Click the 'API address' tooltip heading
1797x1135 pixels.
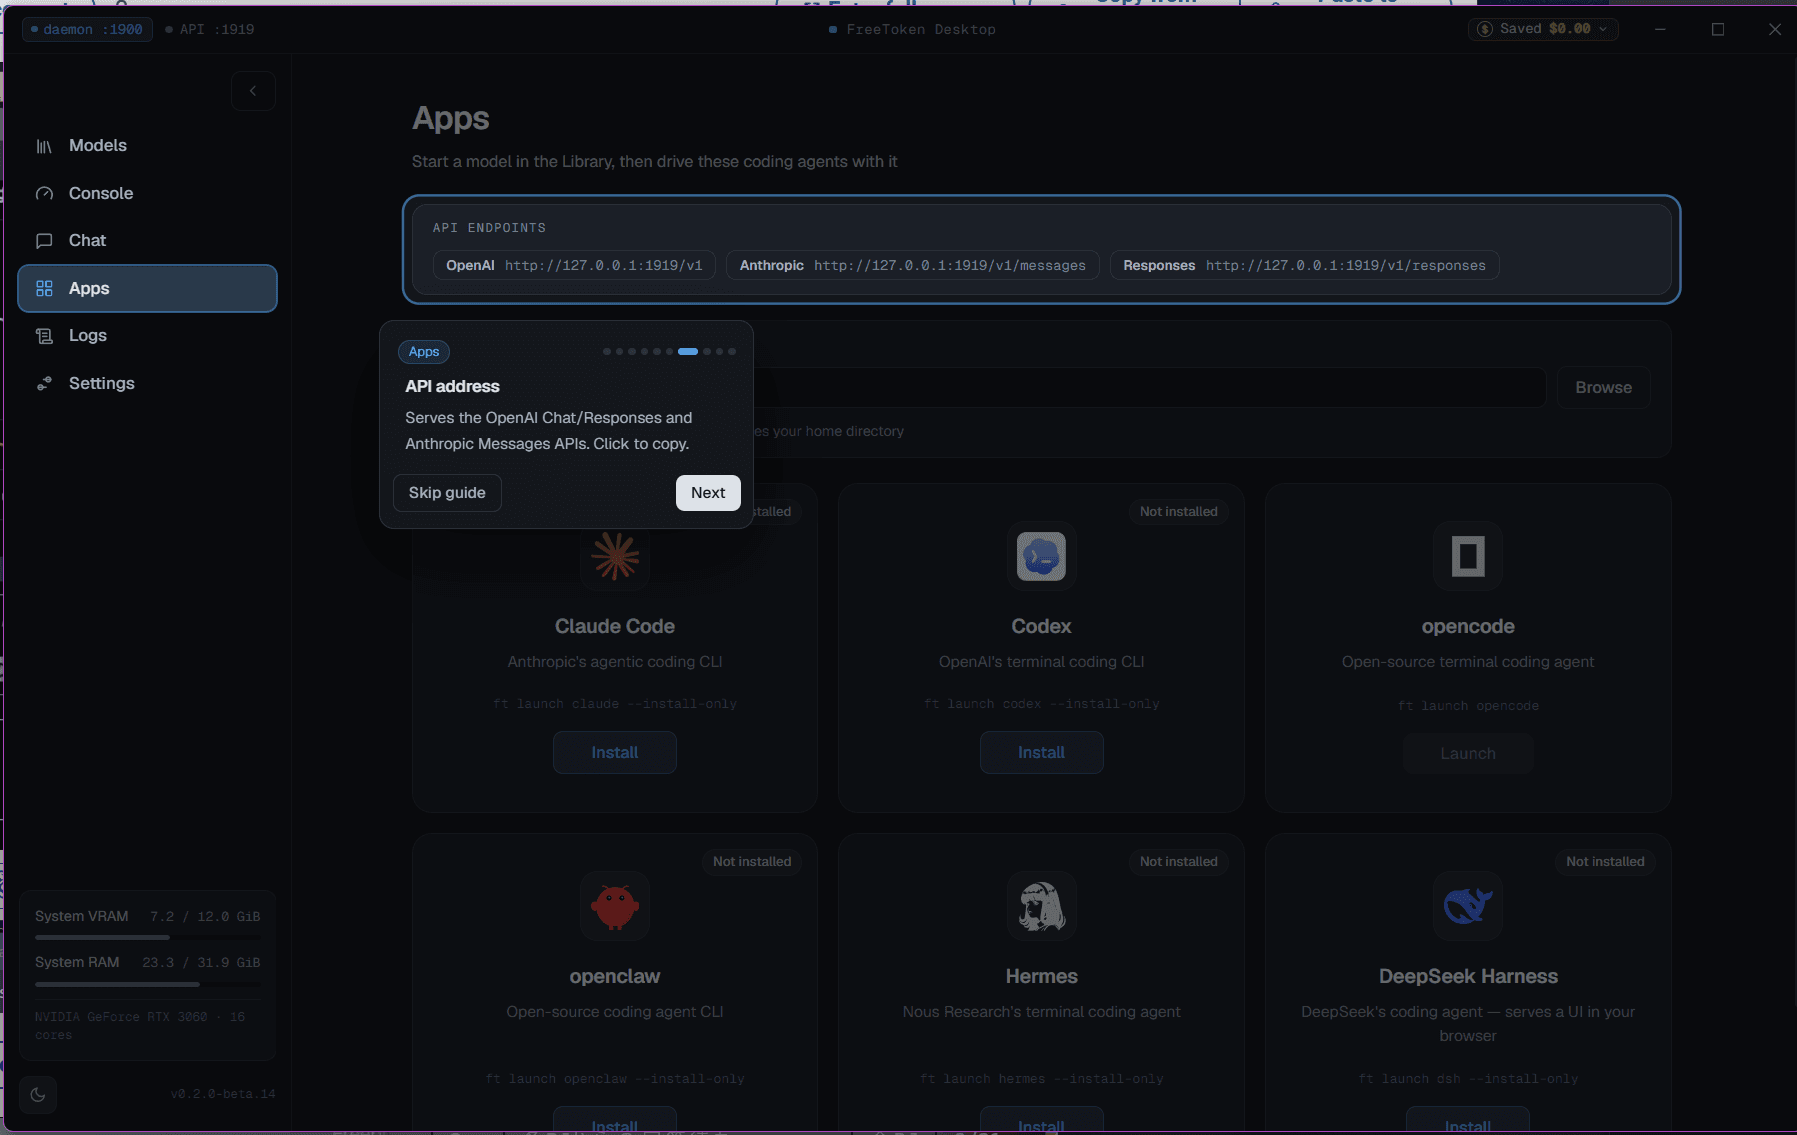pyautogui.click(x=452, y=387)
